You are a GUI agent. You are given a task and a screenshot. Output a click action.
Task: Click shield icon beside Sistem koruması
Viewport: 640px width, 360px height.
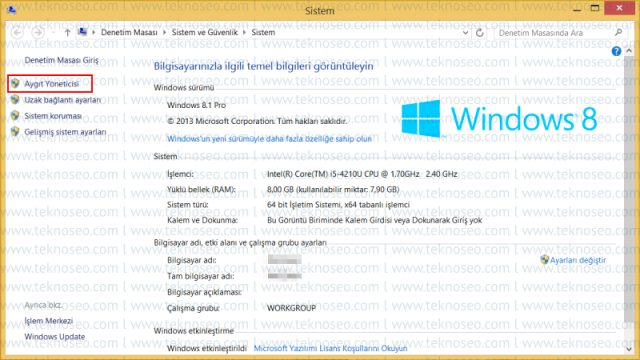click(x=15, y=116)
